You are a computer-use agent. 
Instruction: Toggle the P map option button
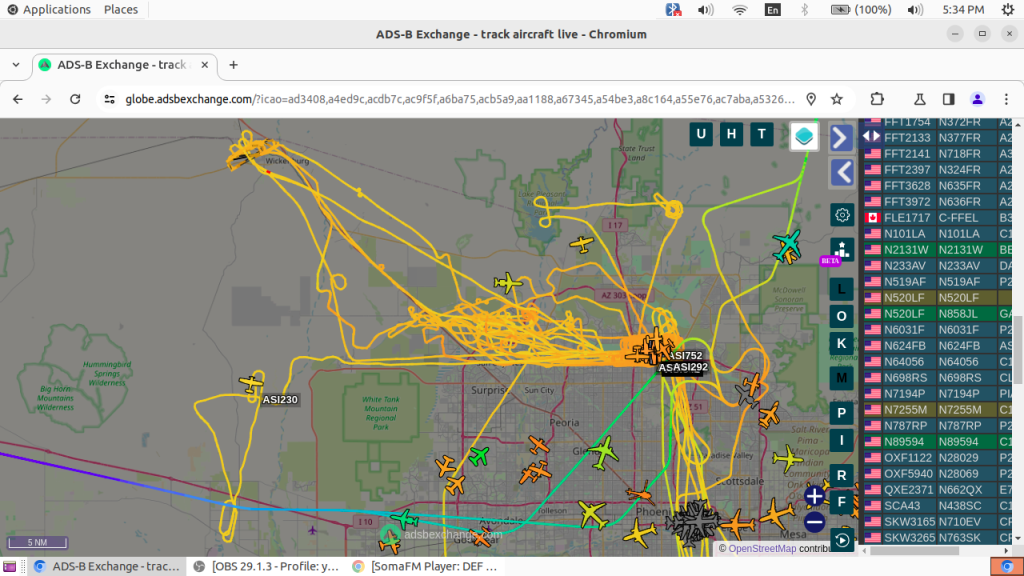click(x=841, y=413)
